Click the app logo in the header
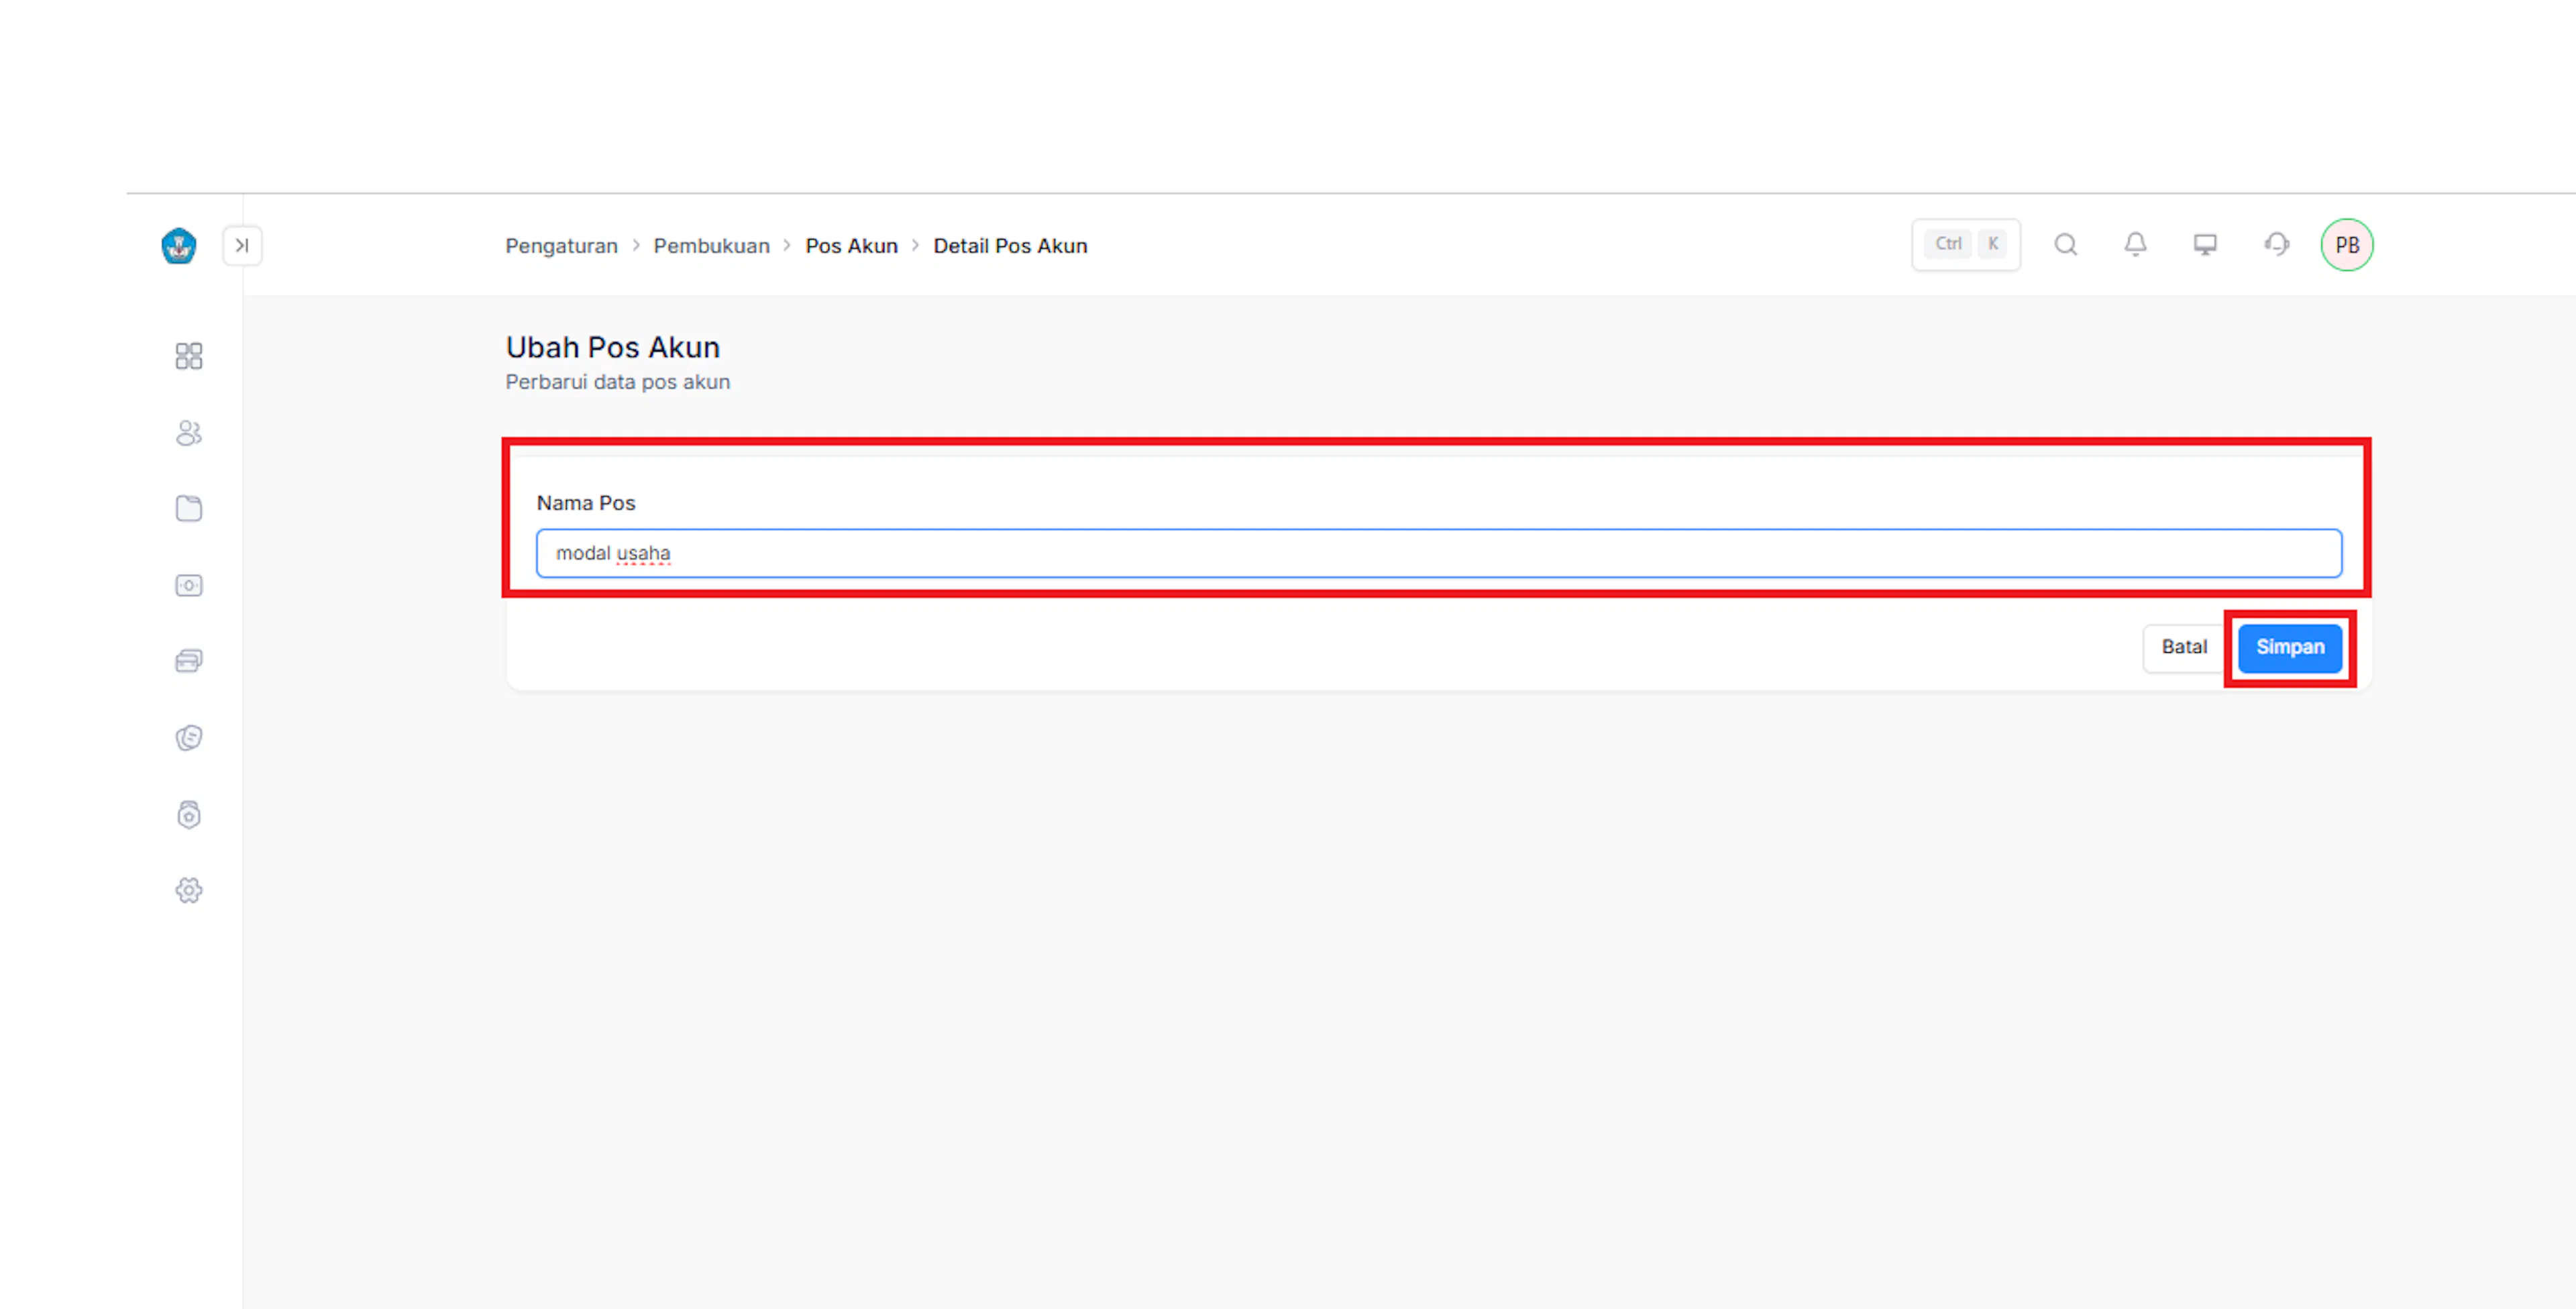Screen dimensions: 2576x1309 point(179,245)
